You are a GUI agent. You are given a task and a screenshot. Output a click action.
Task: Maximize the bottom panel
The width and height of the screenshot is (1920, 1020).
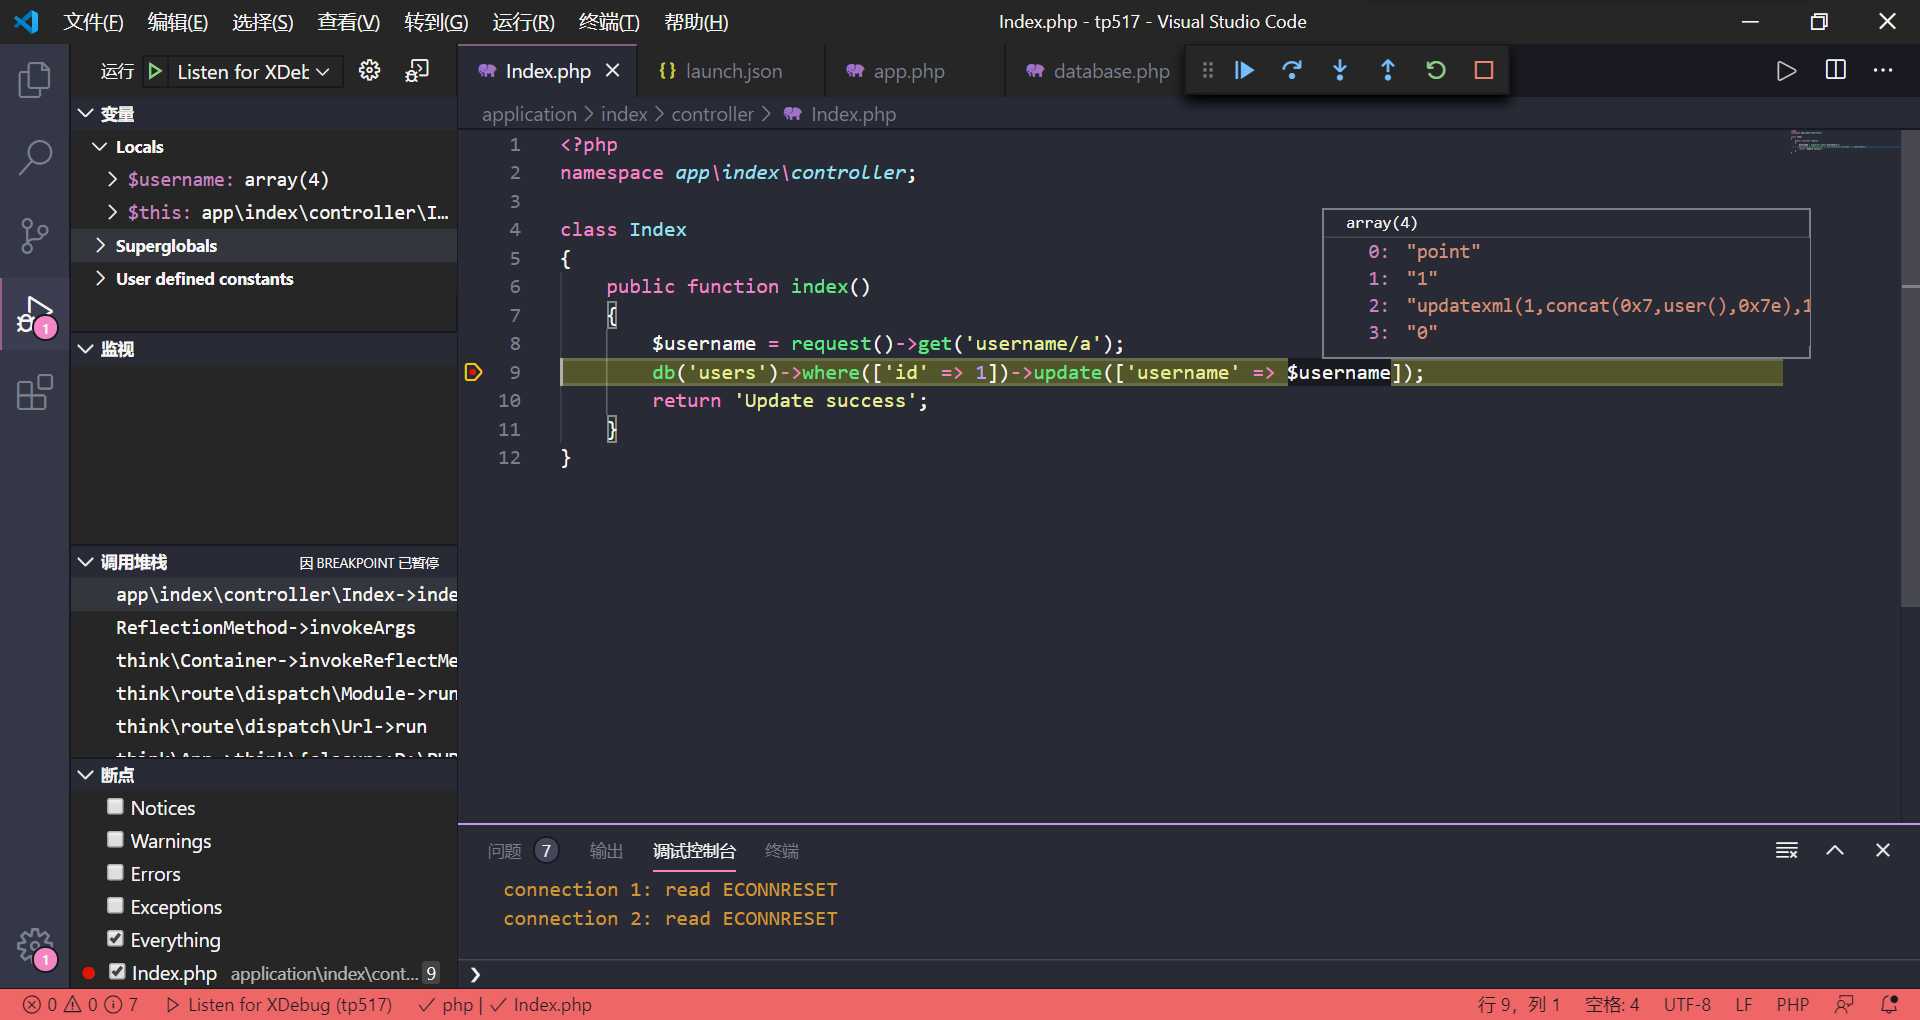(1835, 850)
